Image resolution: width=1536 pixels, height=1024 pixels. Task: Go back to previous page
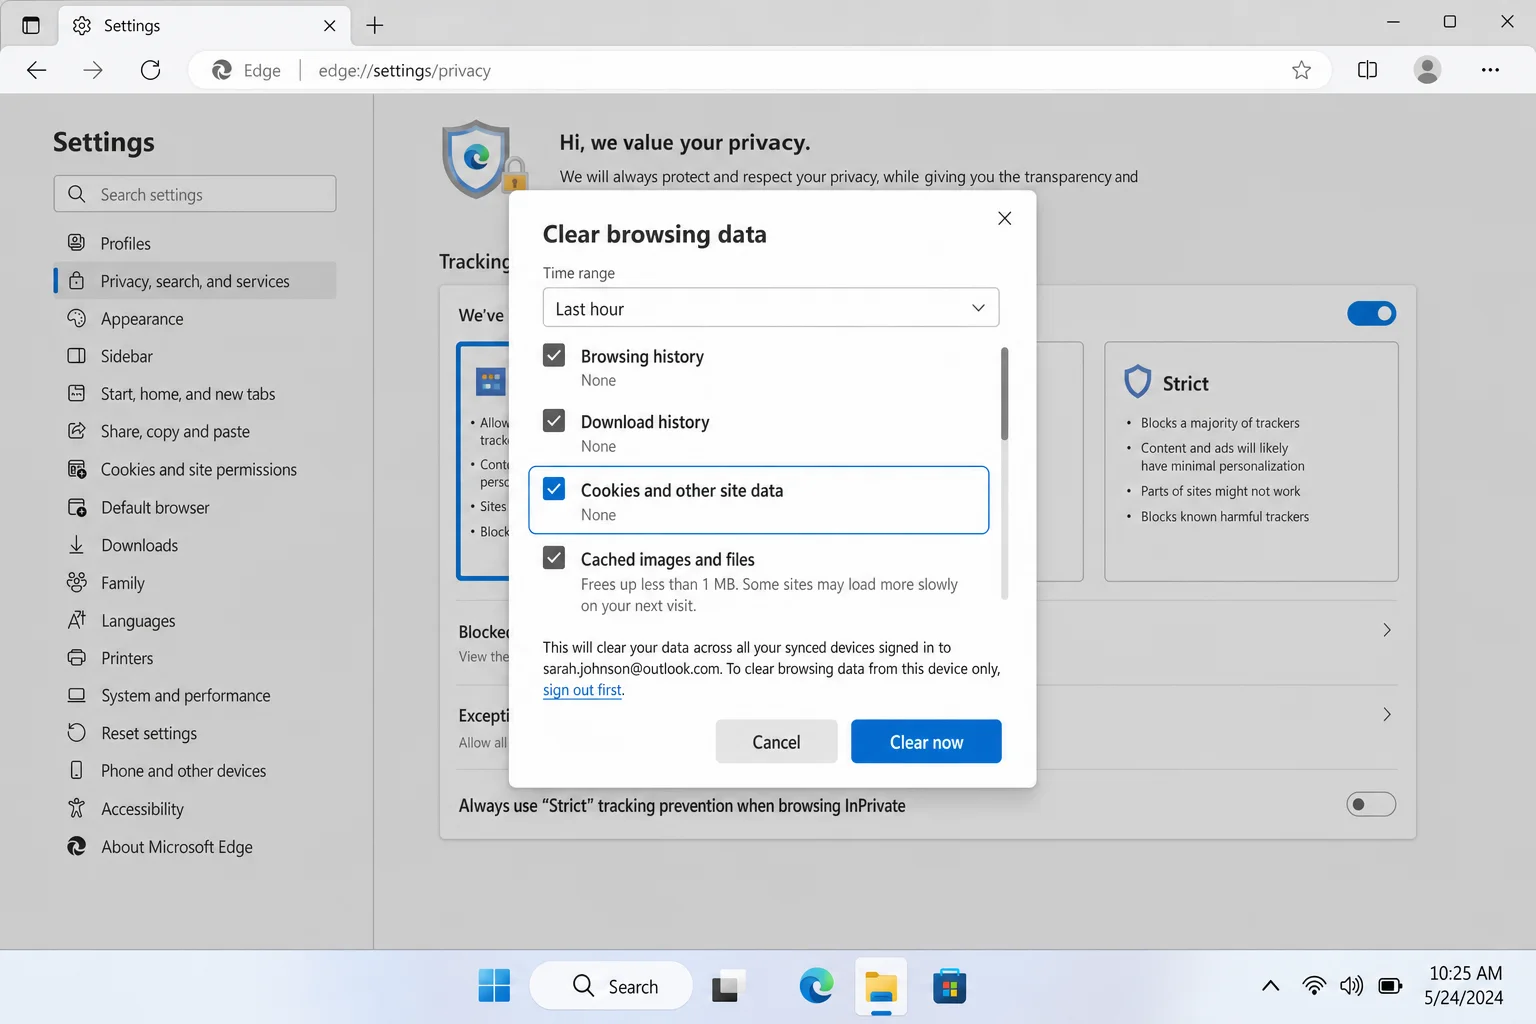pyautogui.click(x=37, y=70)
